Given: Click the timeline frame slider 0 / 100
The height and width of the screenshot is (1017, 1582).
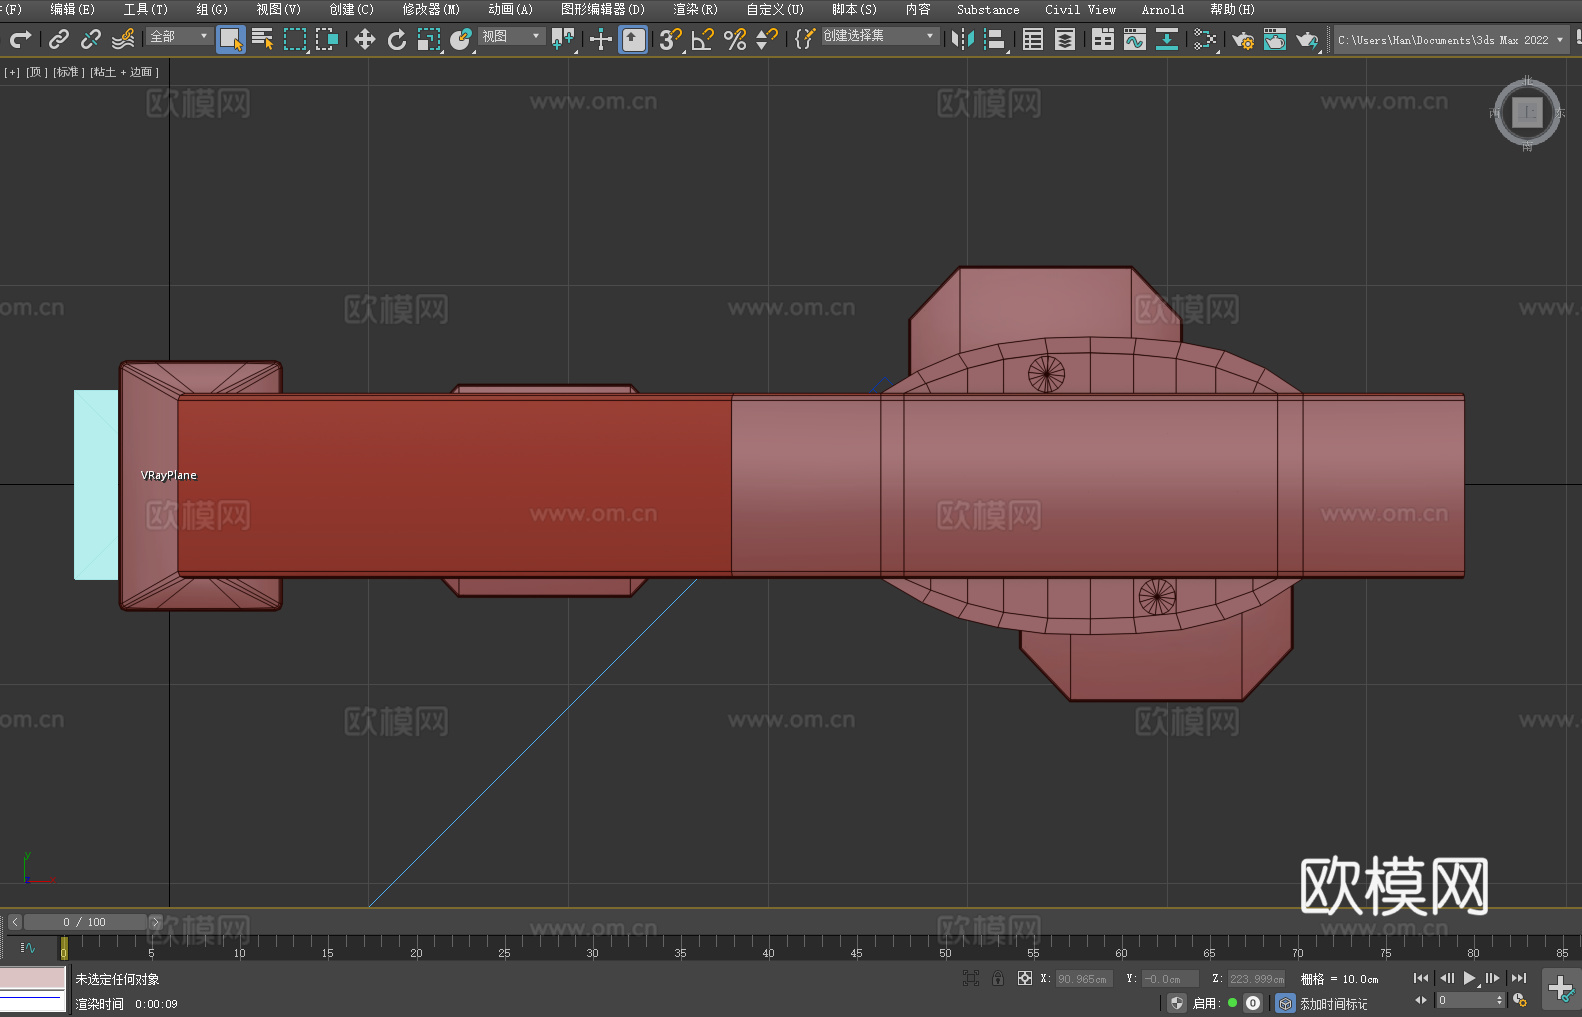Looking at the screenshot, I should coord(84,922).
